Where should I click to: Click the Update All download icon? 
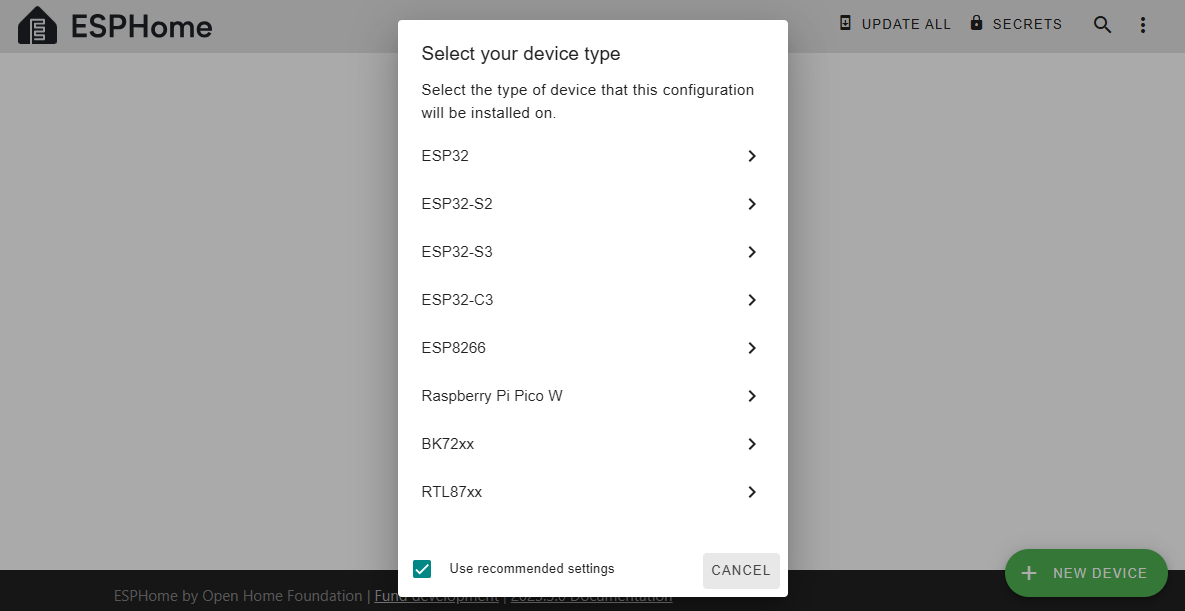846,23
